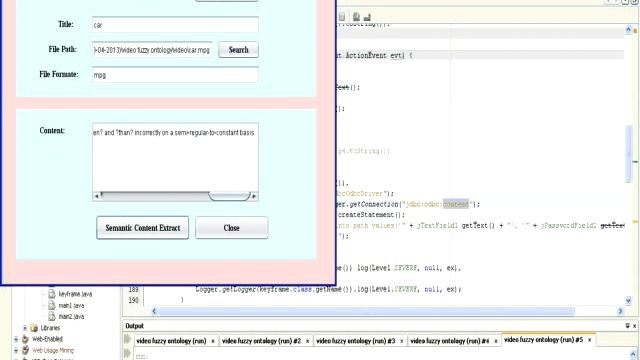The width and height of the screenshot is (640, 360).
Task: Click the editor horizontal scrollbar left arrow
Action: 154,311
